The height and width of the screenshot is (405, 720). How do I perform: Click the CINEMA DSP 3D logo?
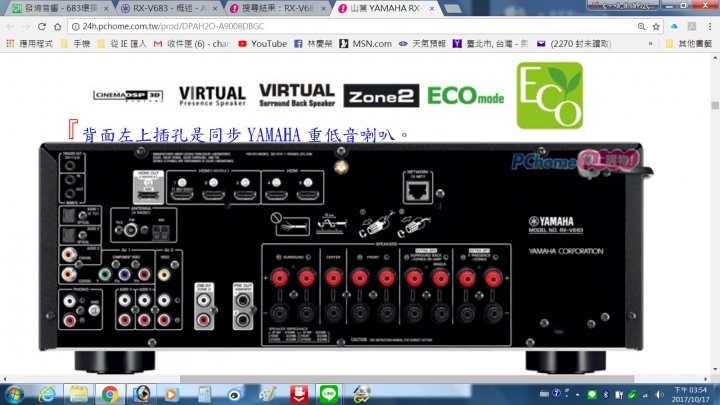(x=128, y=95)
